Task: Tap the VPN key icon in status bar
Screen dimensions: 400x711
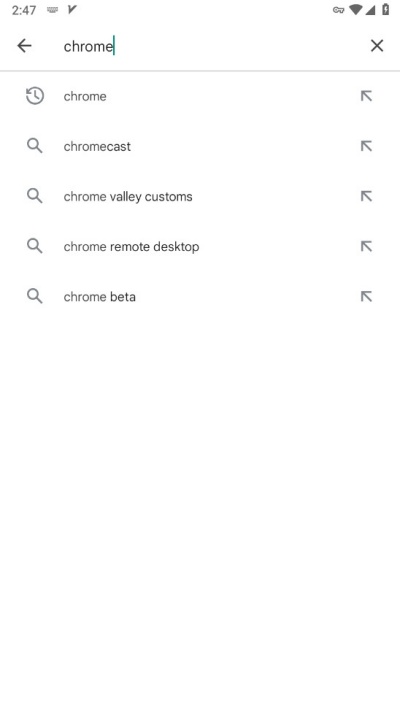Action: pyautogui.click(x=338, y=10)
